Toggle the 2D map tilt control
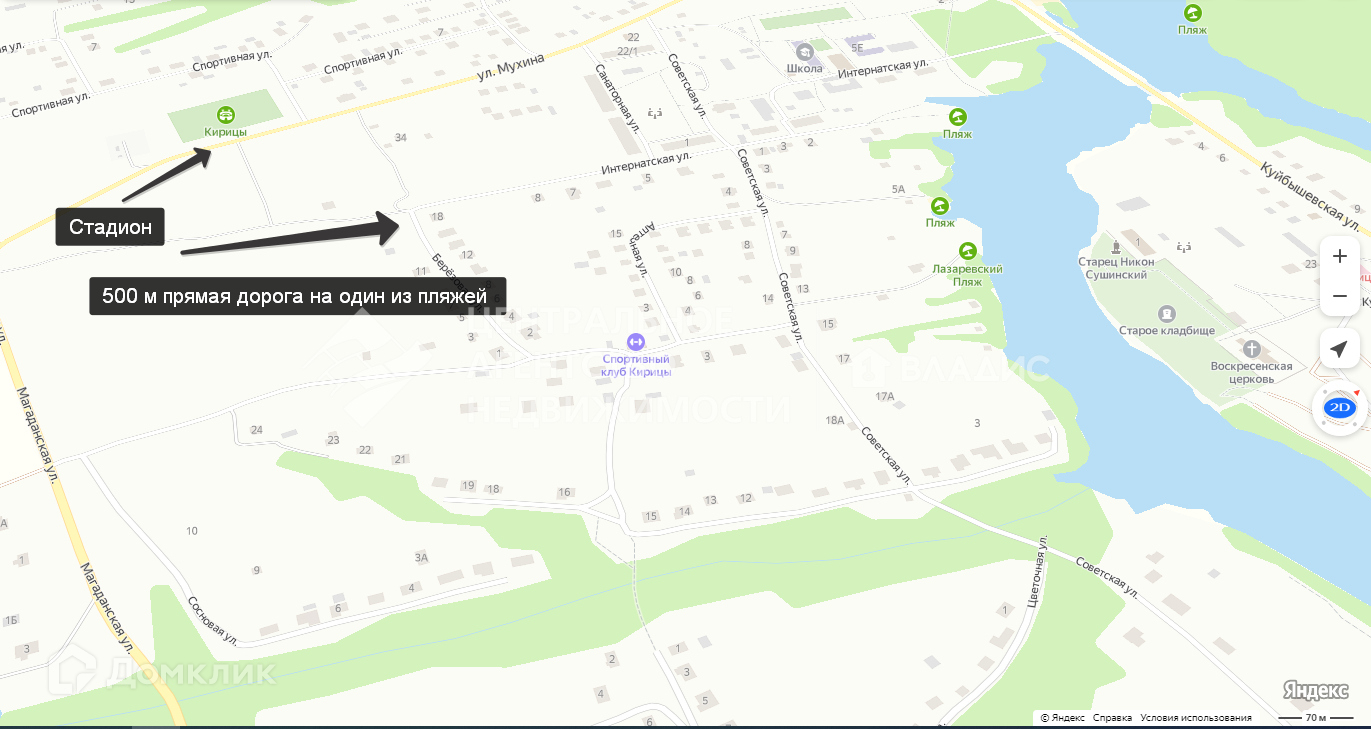1371x729 pixels. coord(1339,408)
